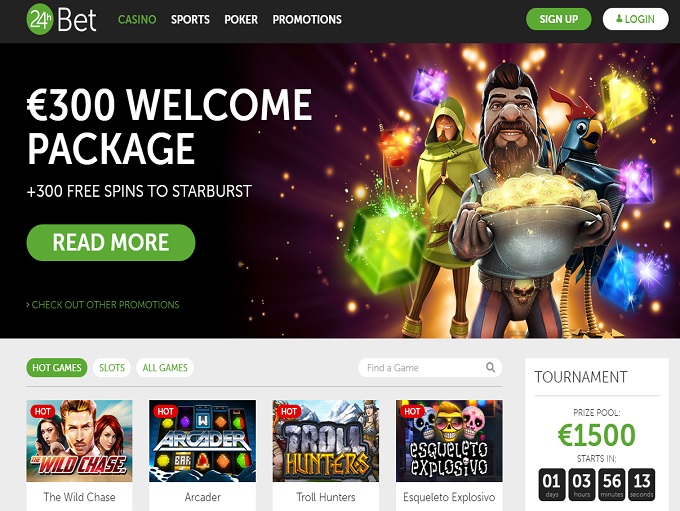Click the Sign Up button
The height and width of the screenshot is (511, 680).
pyautogui.click(x=559, y=19)
